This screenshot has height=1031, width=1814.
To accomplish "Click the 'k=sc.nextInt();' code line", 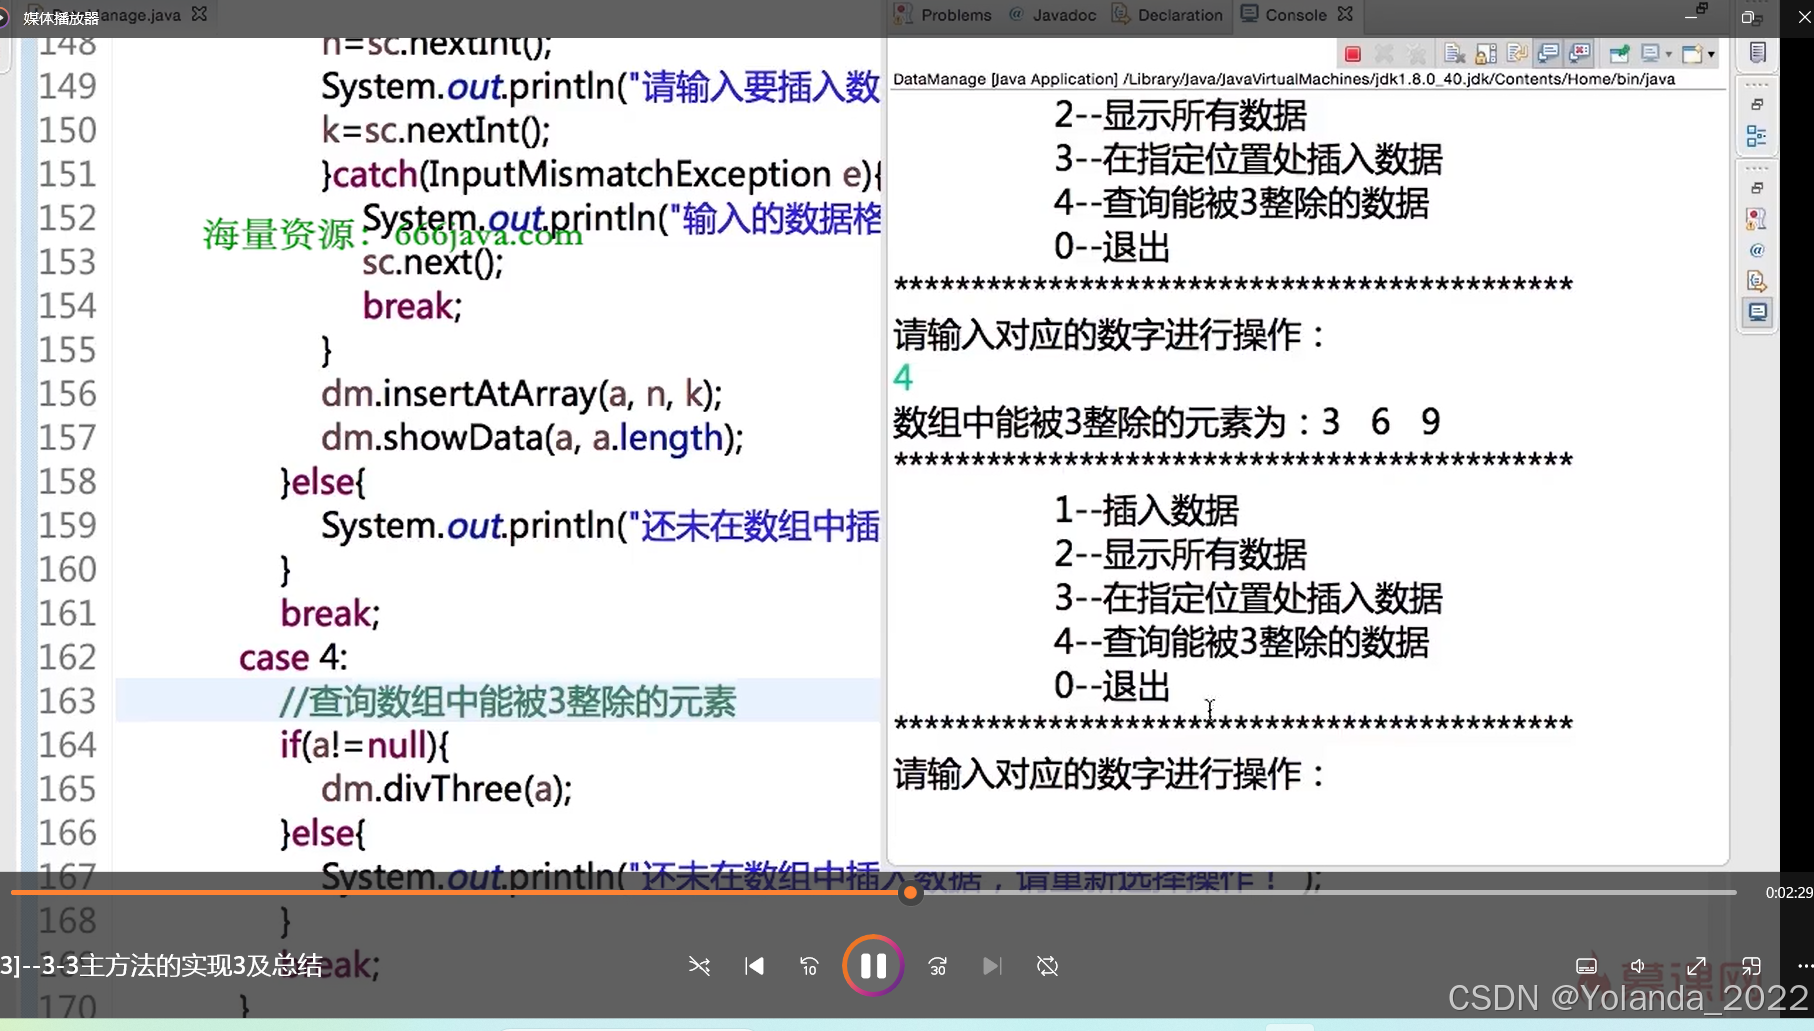I will (x=435, y=131).
